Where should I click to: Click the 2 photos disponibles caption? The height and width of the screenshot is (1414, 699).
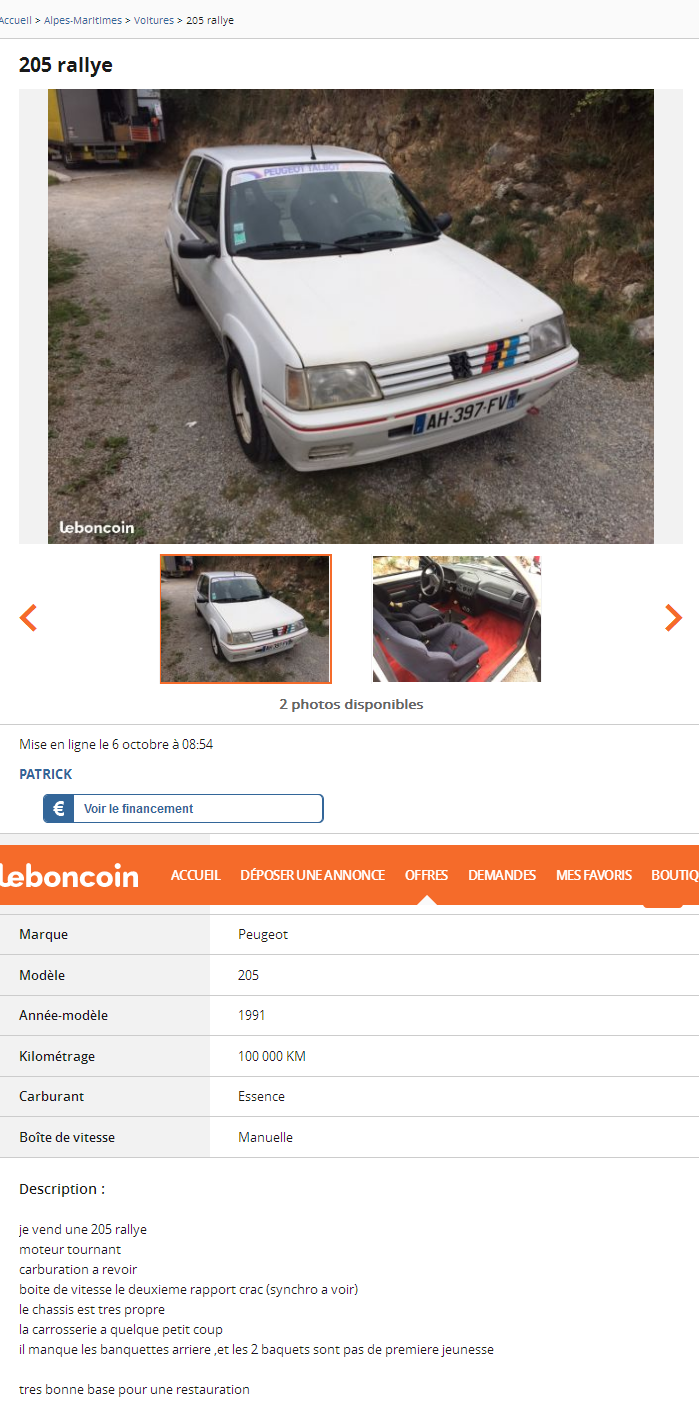[351, 704]
